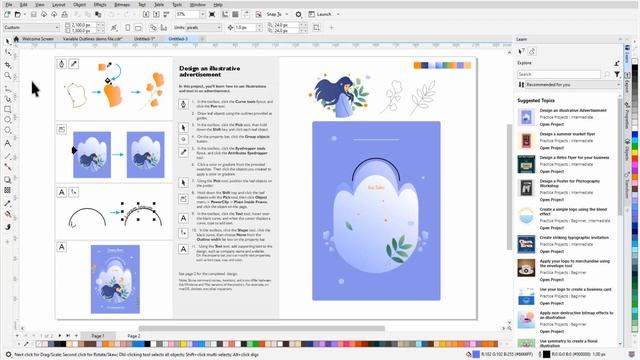The width and height of the screenshot is (640, 360).
Task: Toggle the tools help tab in Learn panel
Action: tap(521, 51)
